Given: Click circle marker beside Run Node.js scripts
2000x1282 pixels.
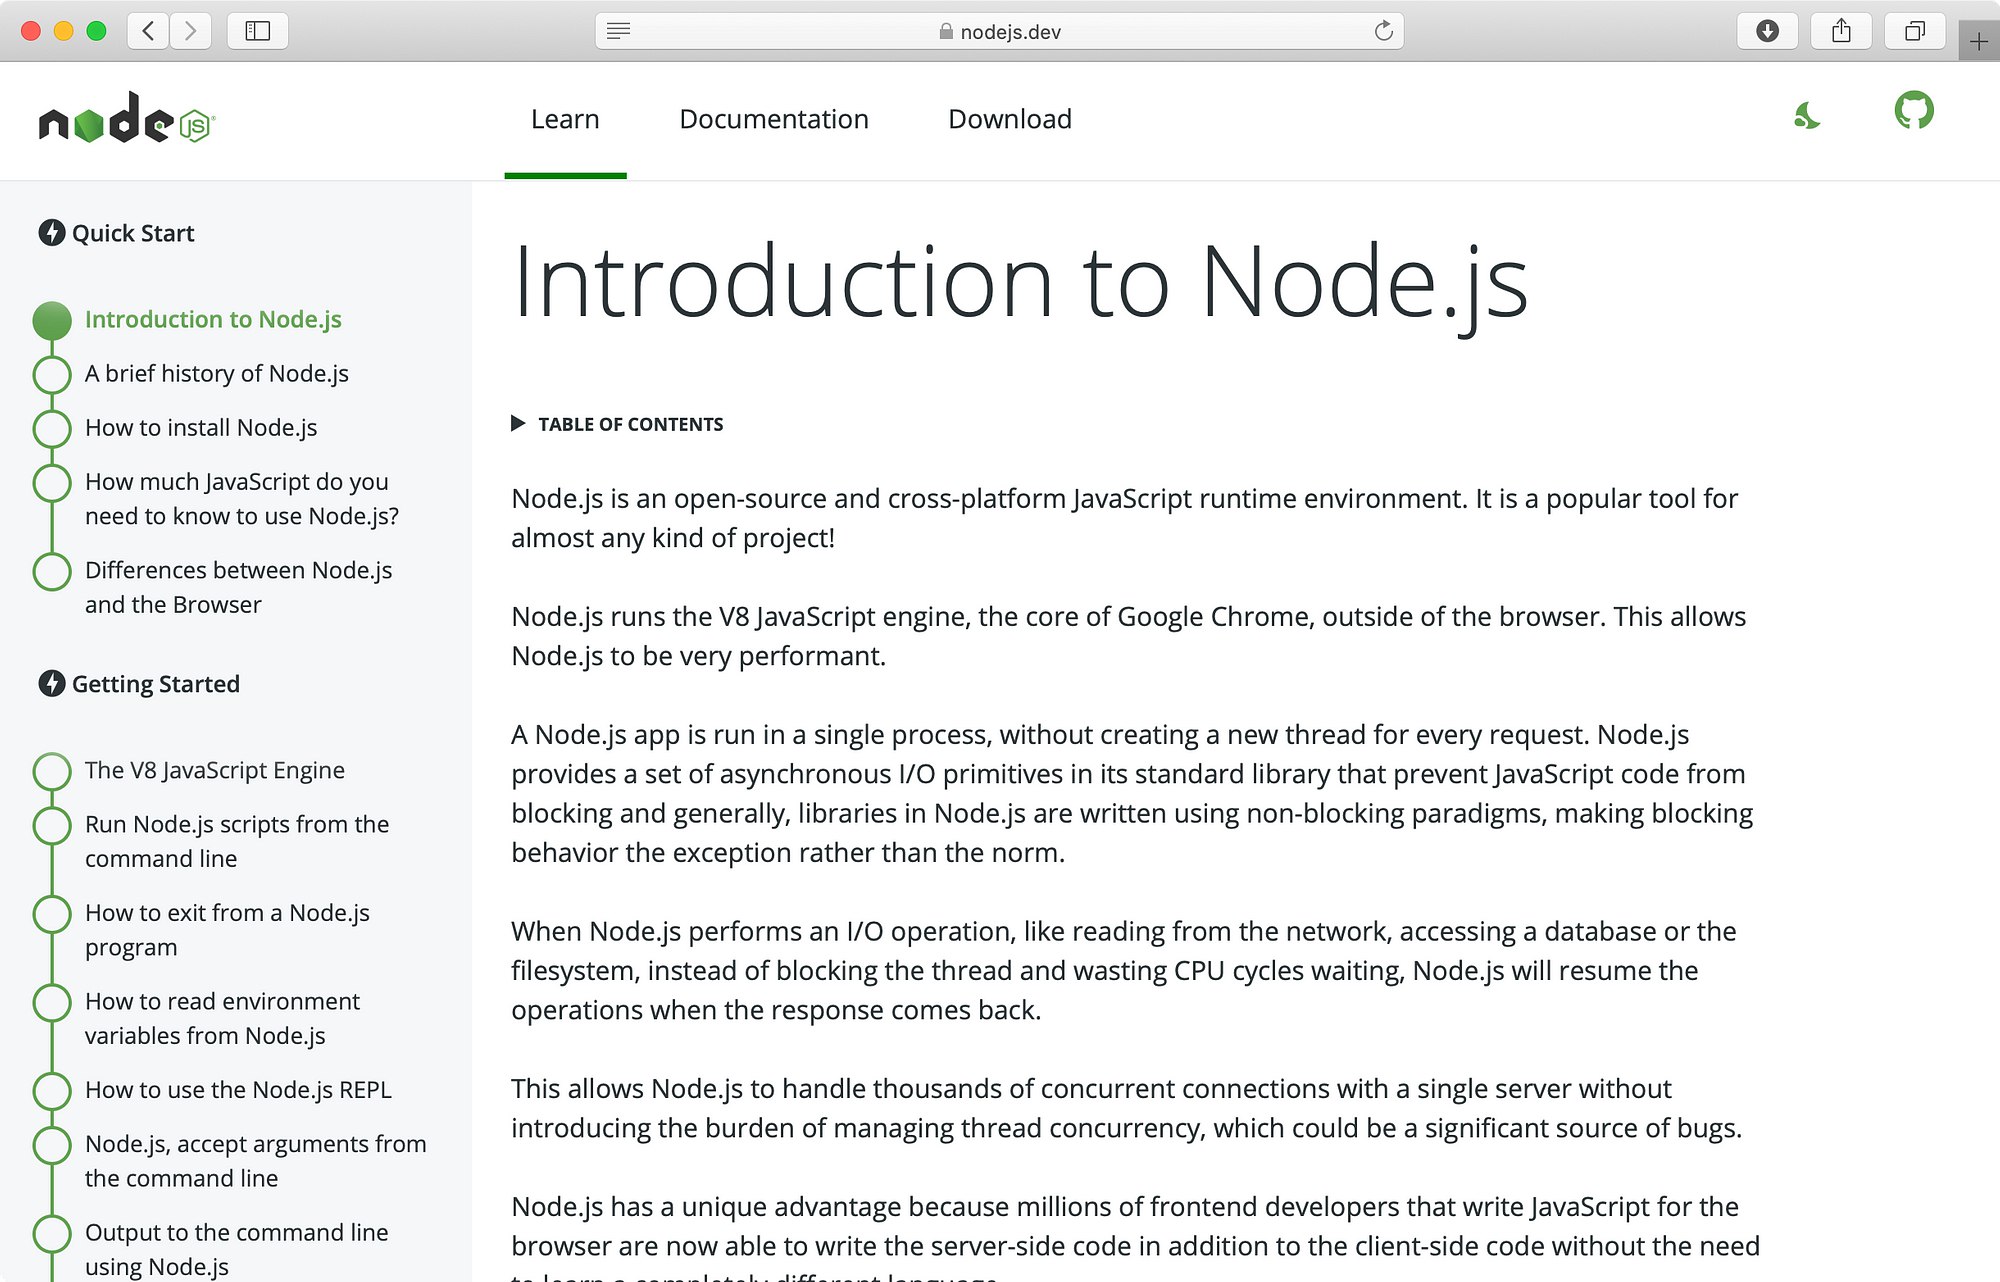Looking at the screenshot, I should point(52,826).
